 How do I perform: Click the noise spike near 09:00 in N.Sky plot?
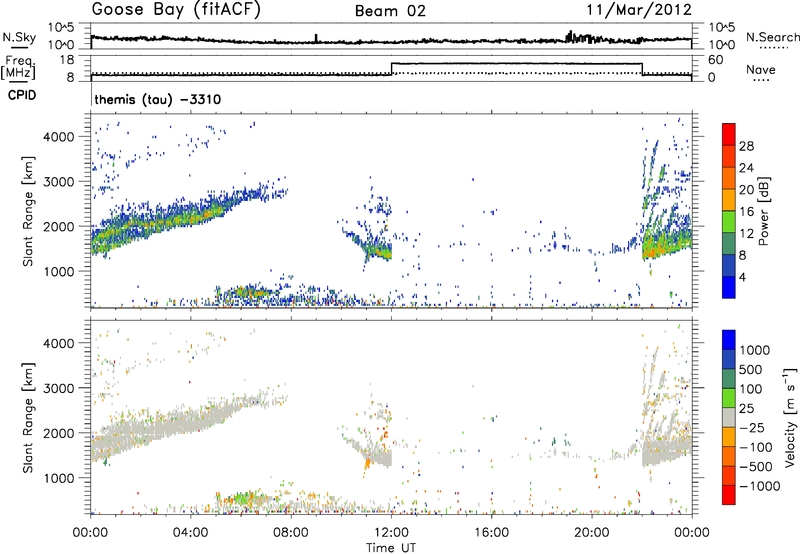[316, 38]
